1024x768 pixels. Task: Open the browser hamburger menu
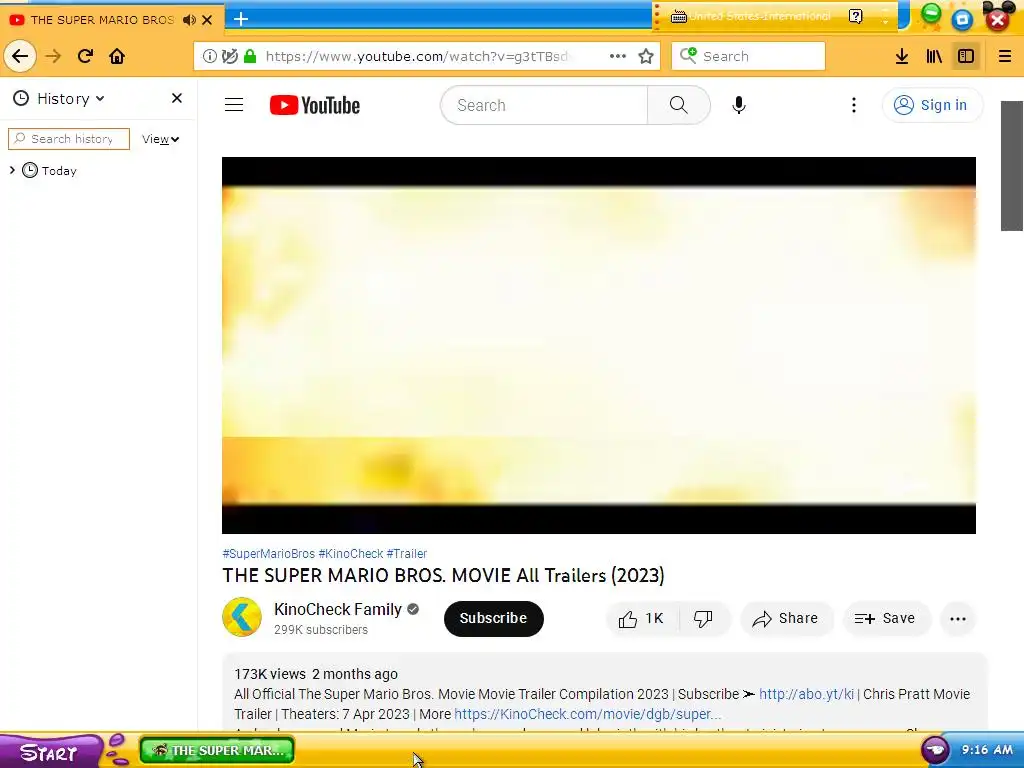coord(1004,56)
